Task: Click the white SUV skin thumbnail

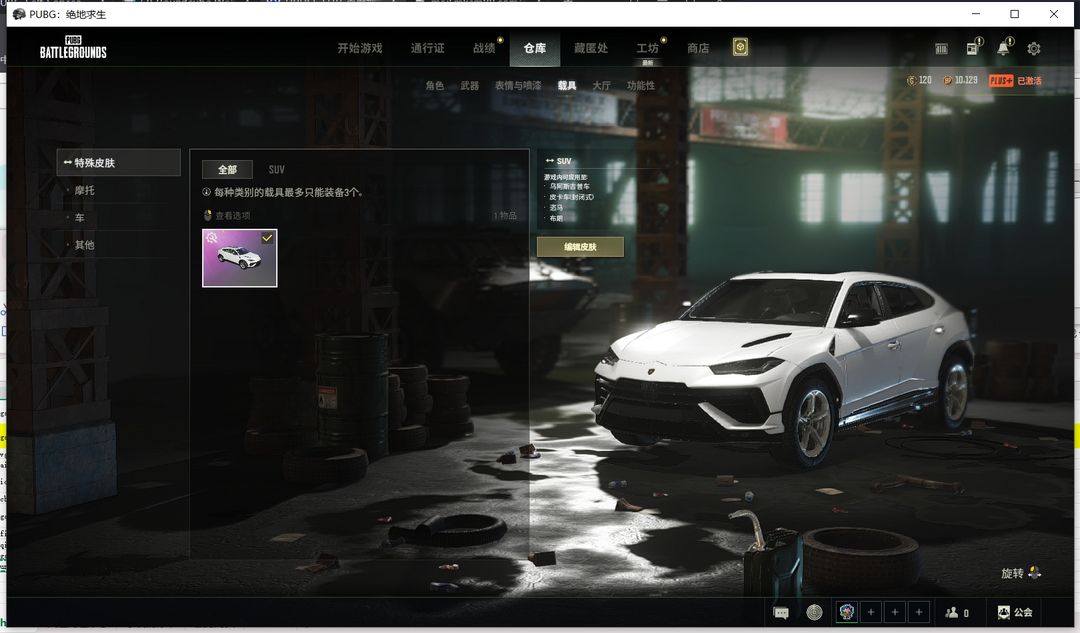Action: 240,258
